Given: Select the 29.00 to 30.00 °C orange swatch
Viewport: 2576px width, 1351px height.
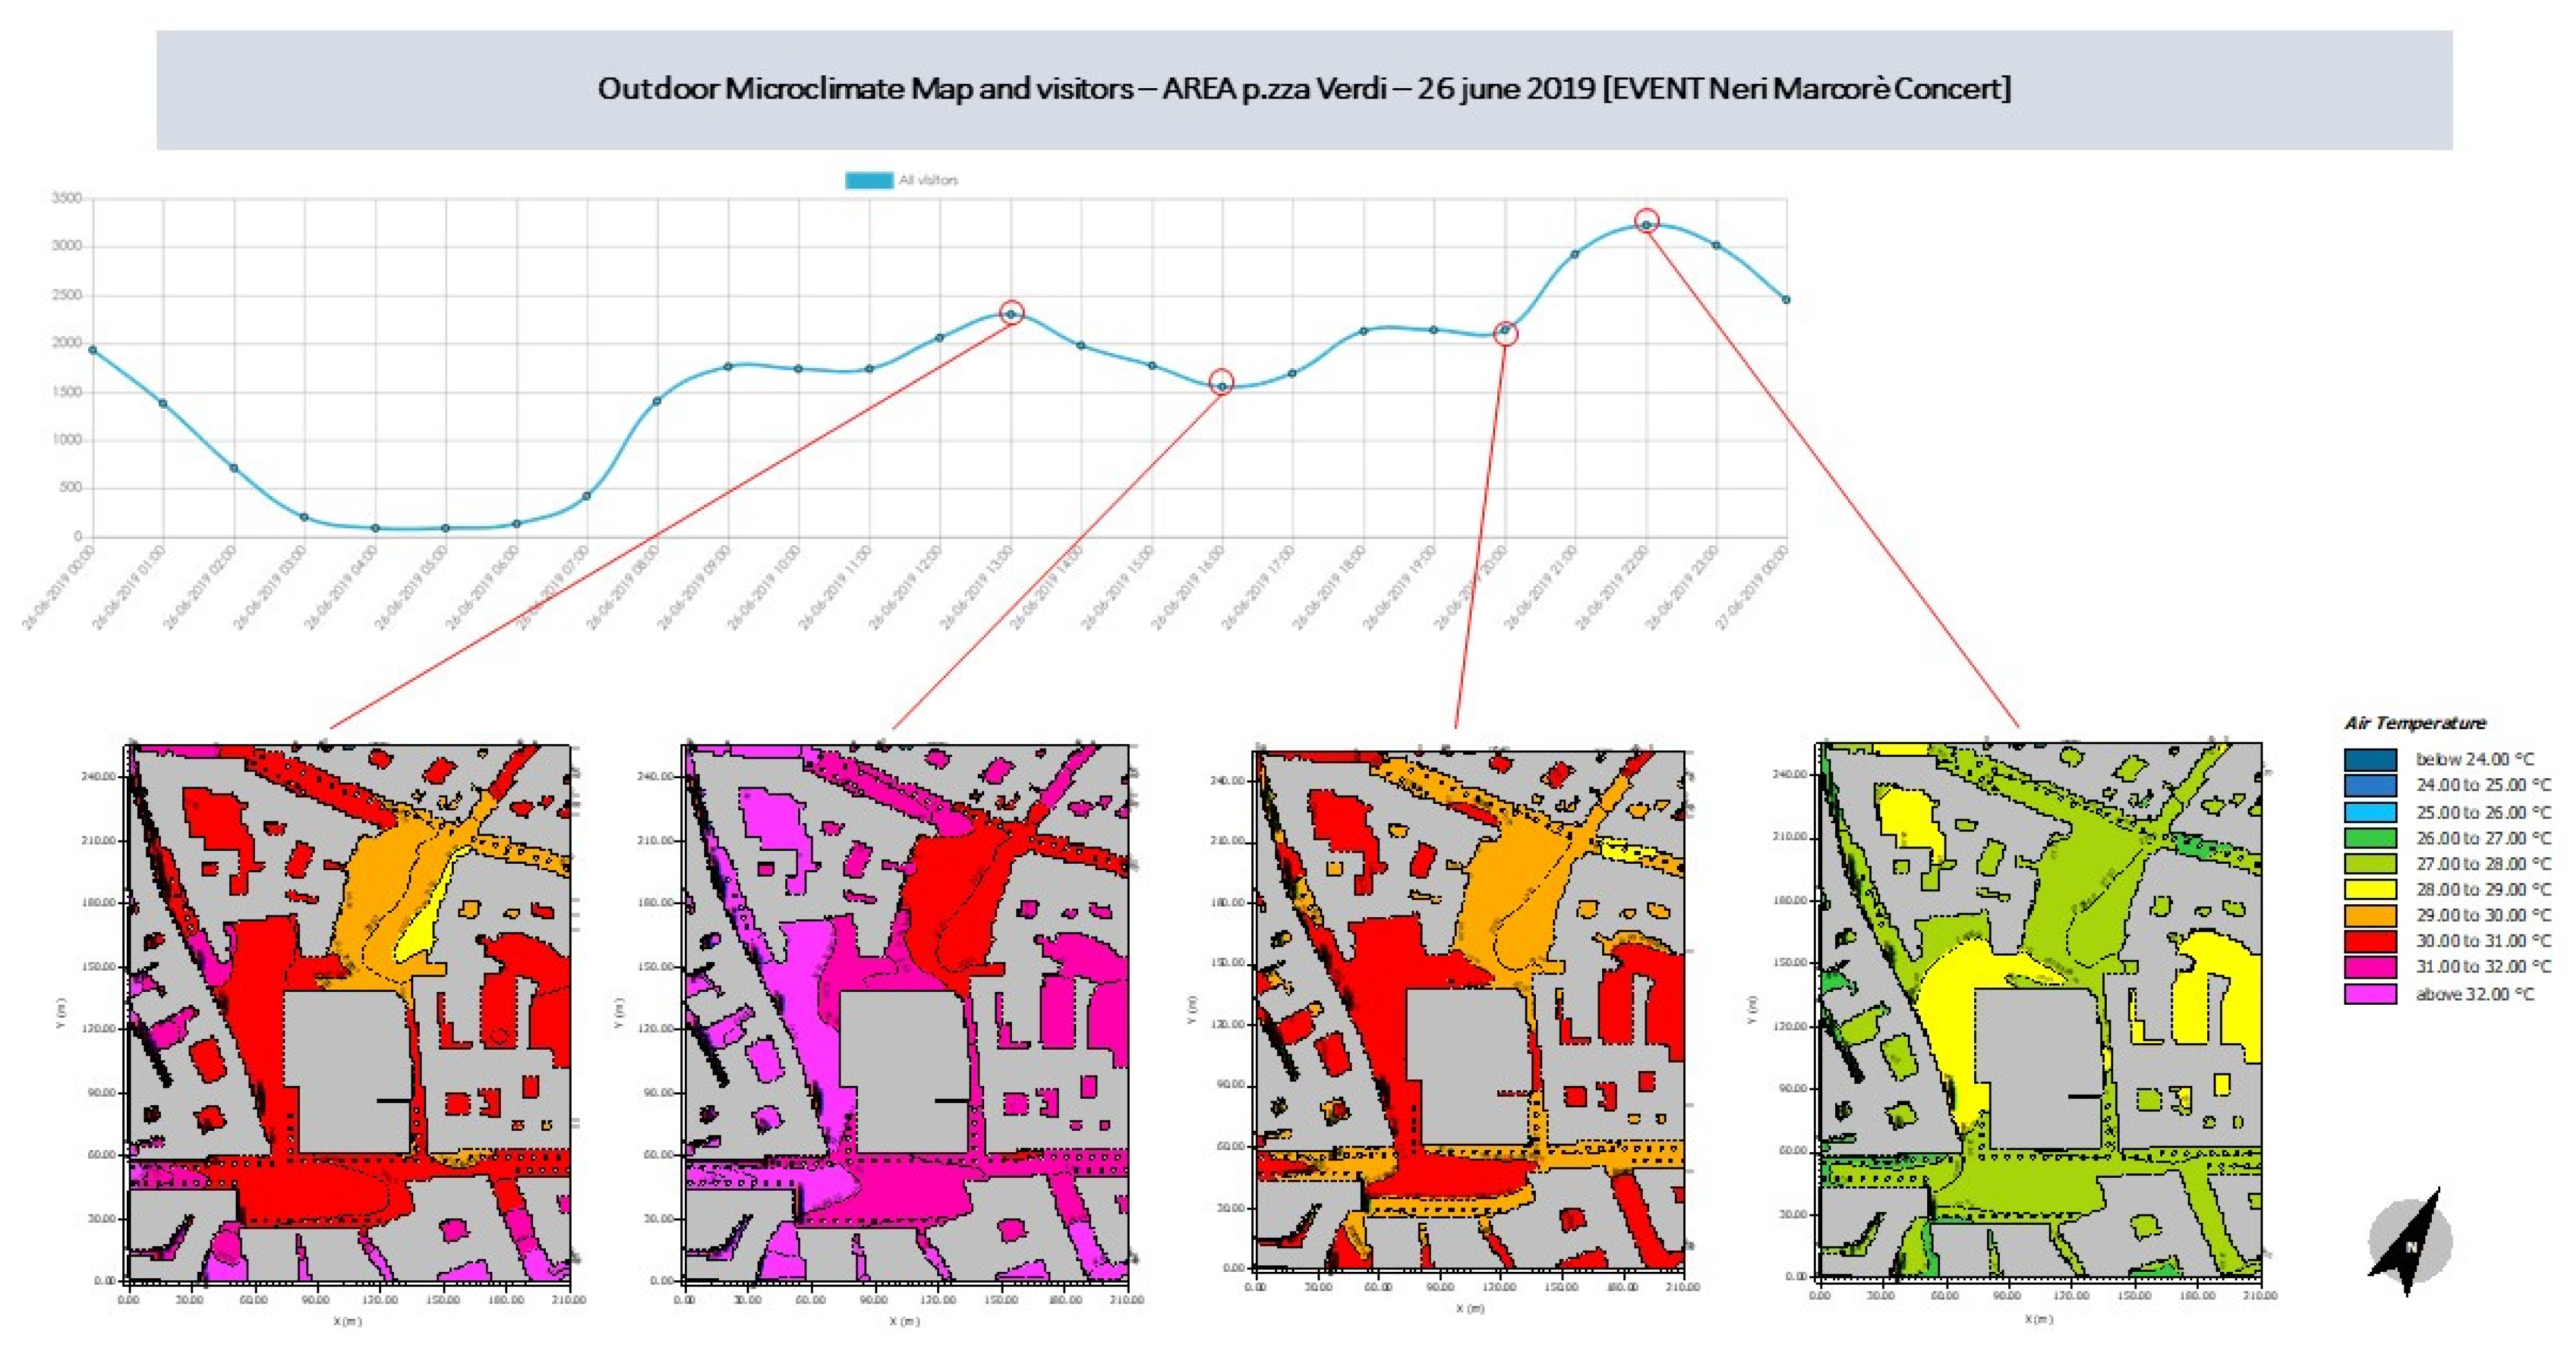Looking at the screenshot, I should coord(2370,916).
